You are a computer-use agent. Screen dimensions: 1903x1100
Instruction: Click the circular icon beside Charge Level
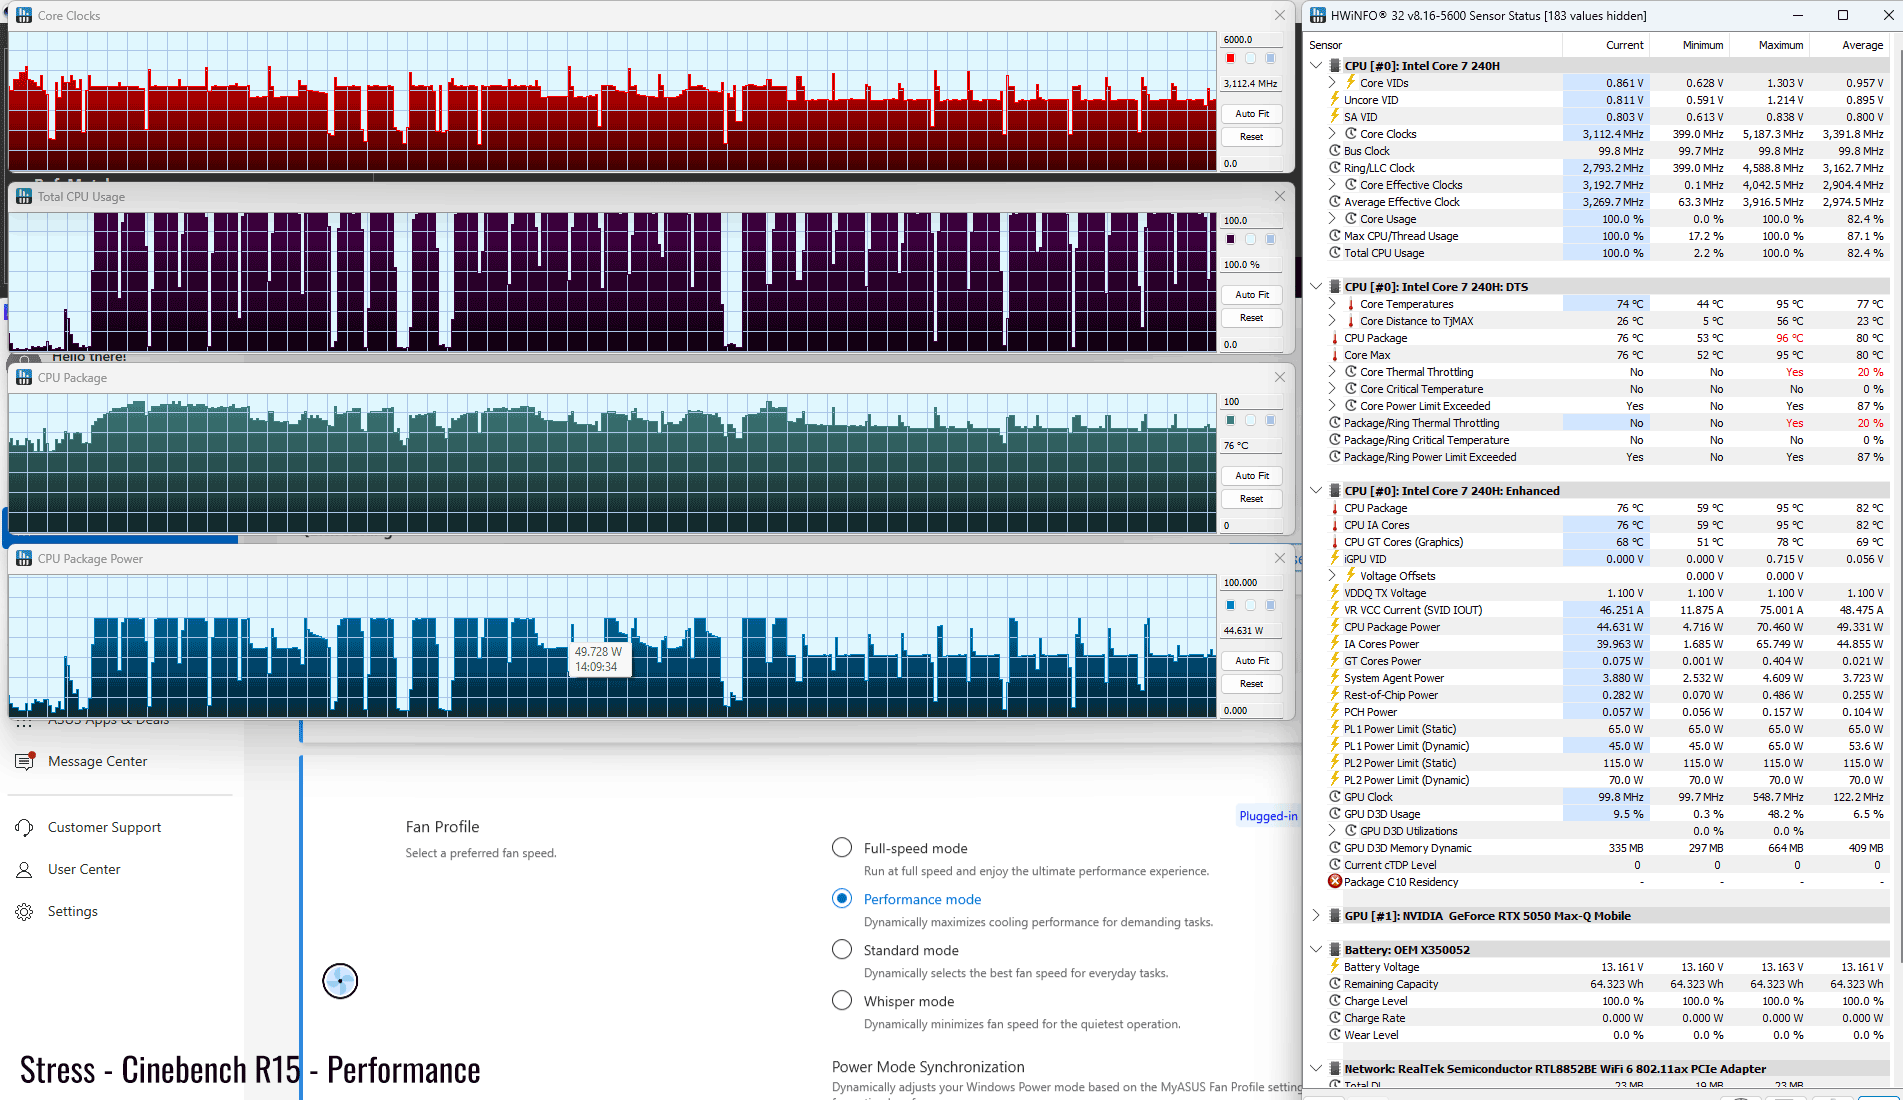pos(1334,1001)
